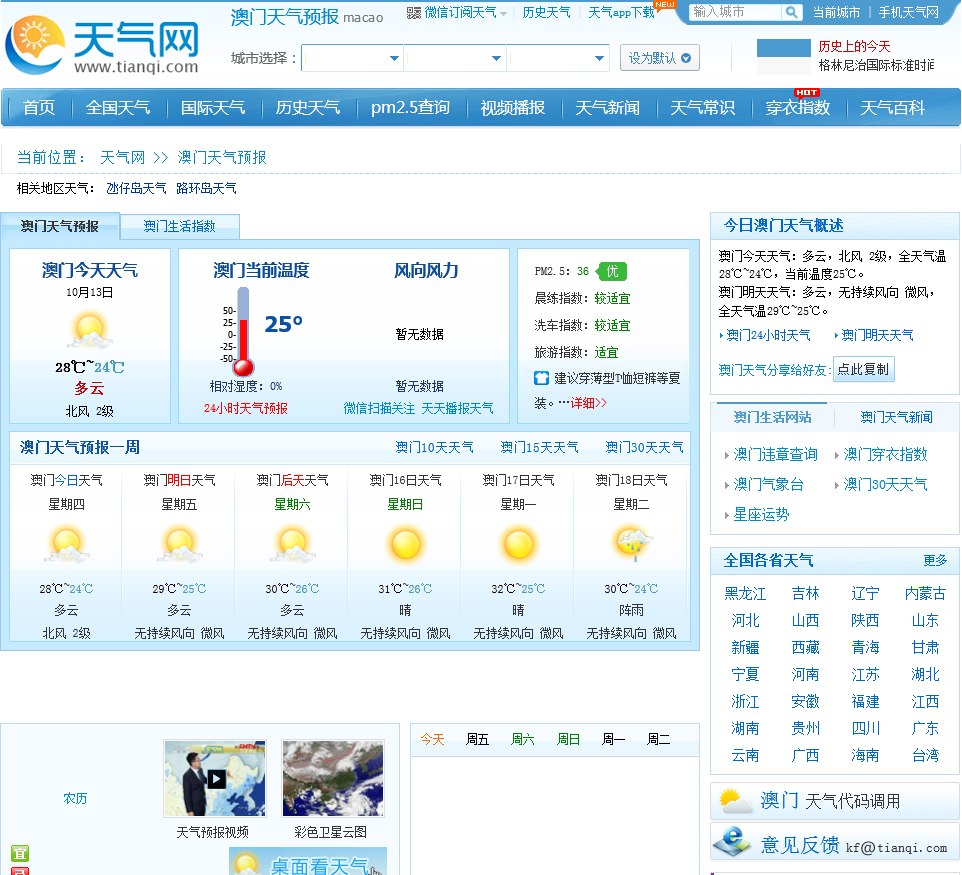Switch to the 澳门生活指数 tab
962x875 pixels.
pos(180,226)
